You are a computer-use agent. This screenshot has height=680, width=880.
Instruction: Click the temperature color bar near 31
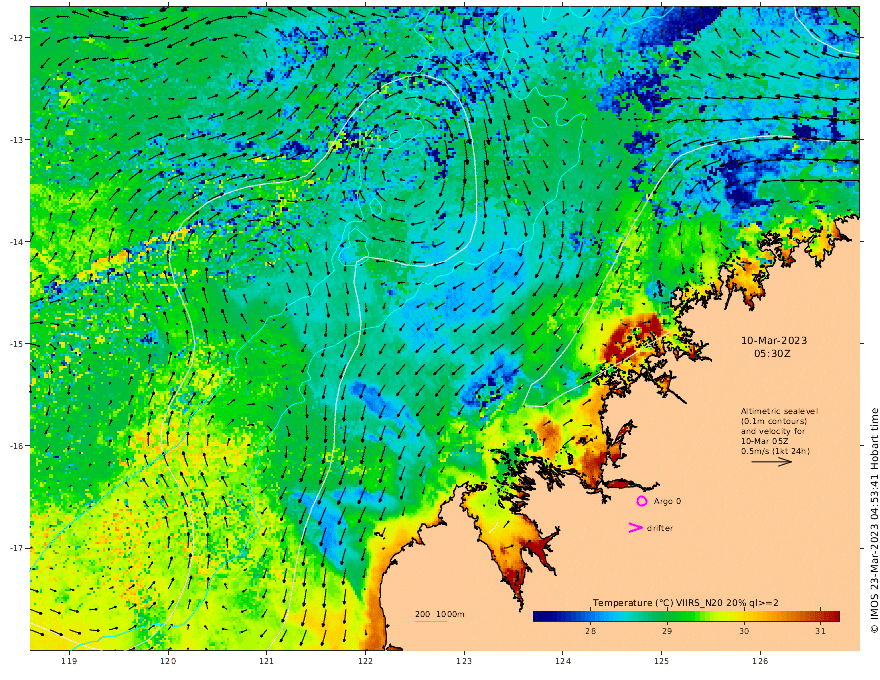coord(821,617)
